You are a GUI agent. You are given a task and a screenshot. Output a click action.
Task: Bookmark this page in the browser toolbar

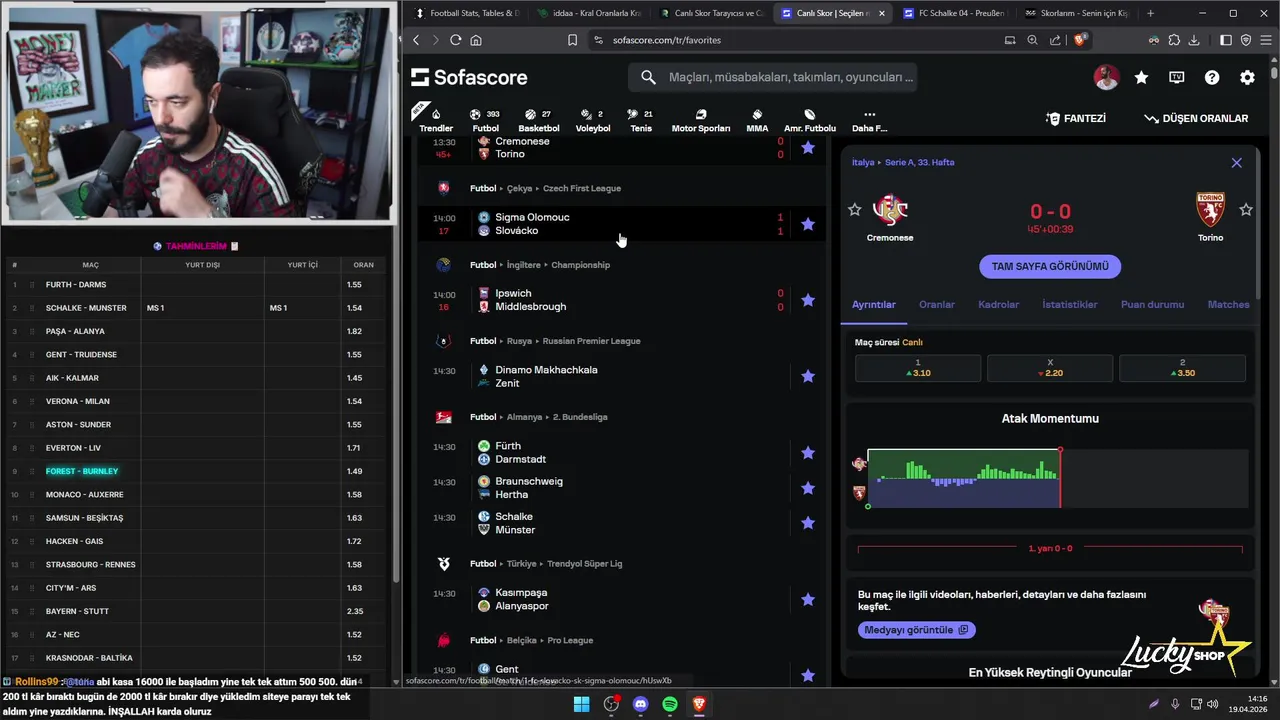click(x=572, y=40)
